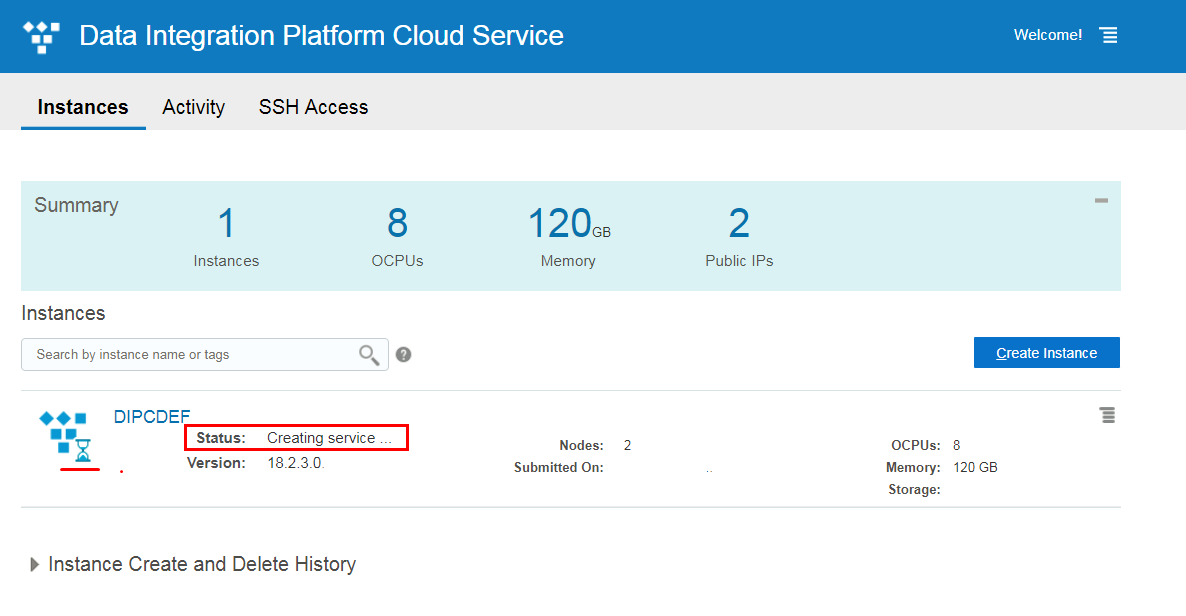
Task: Click the search magnifier icon
Action: [369, 355]
